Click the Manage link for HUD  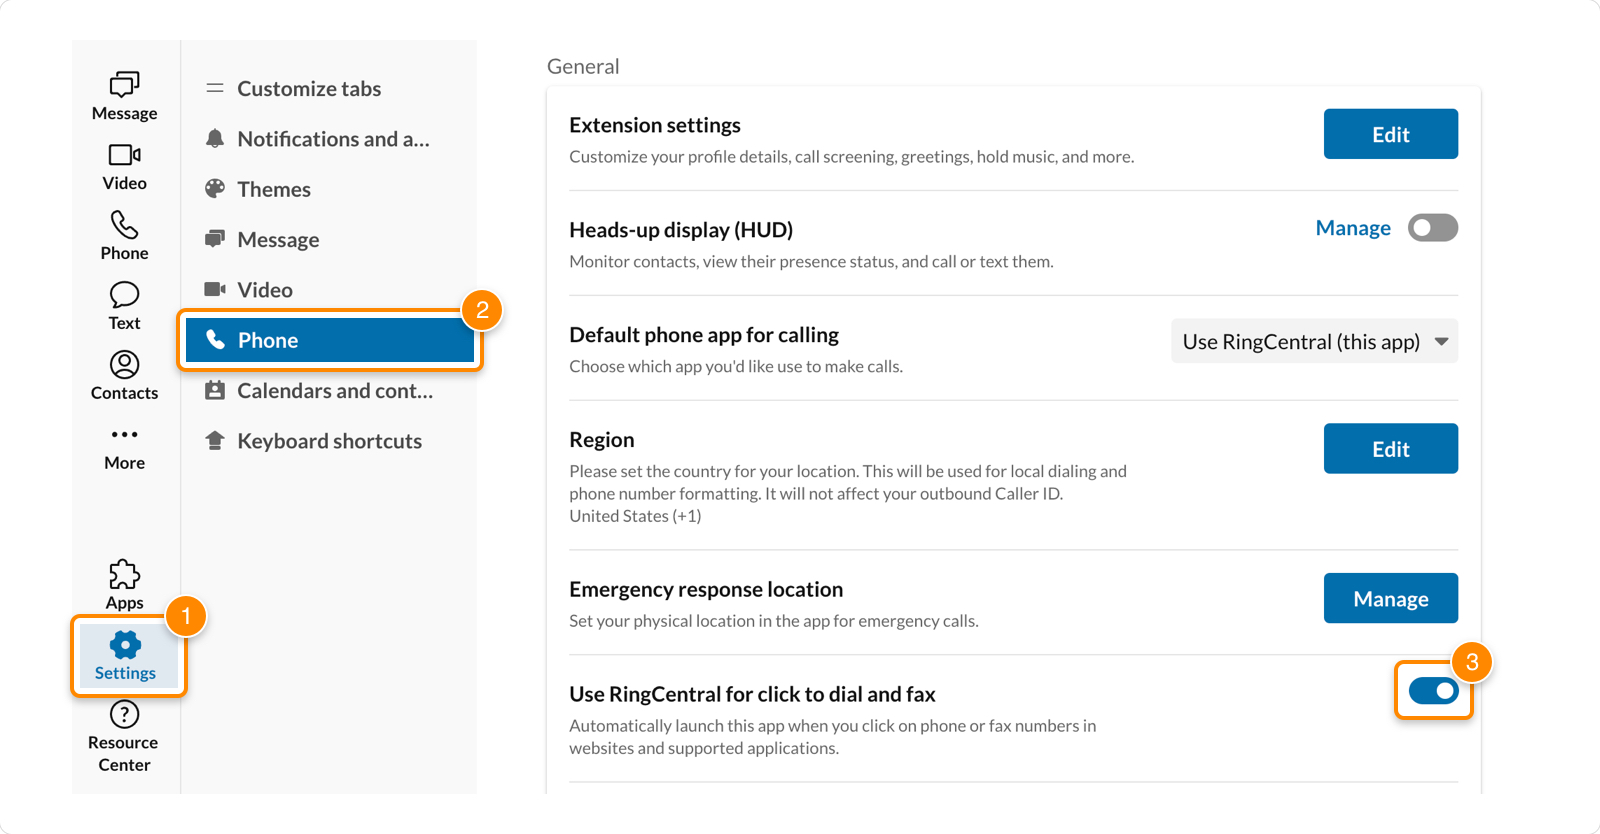click(x=1352, y=227)
